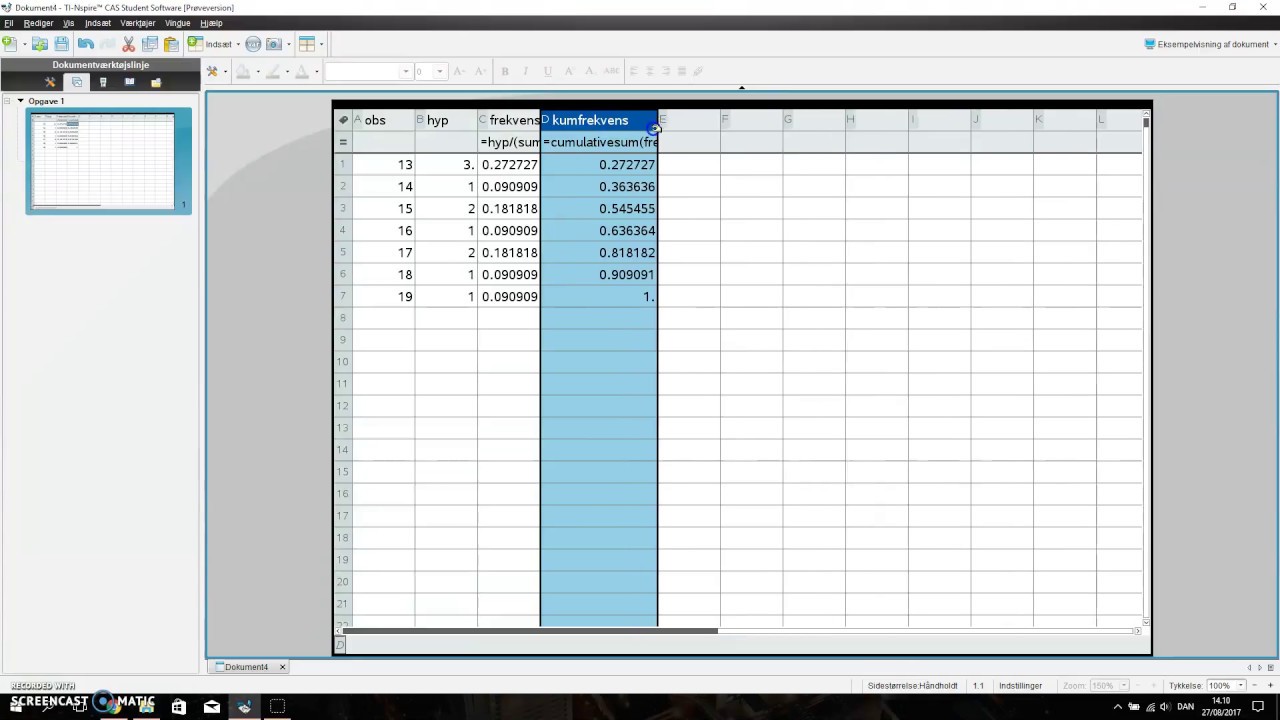Select the page sorter tab icon
1280x720 pixels.
coord(77,82)
